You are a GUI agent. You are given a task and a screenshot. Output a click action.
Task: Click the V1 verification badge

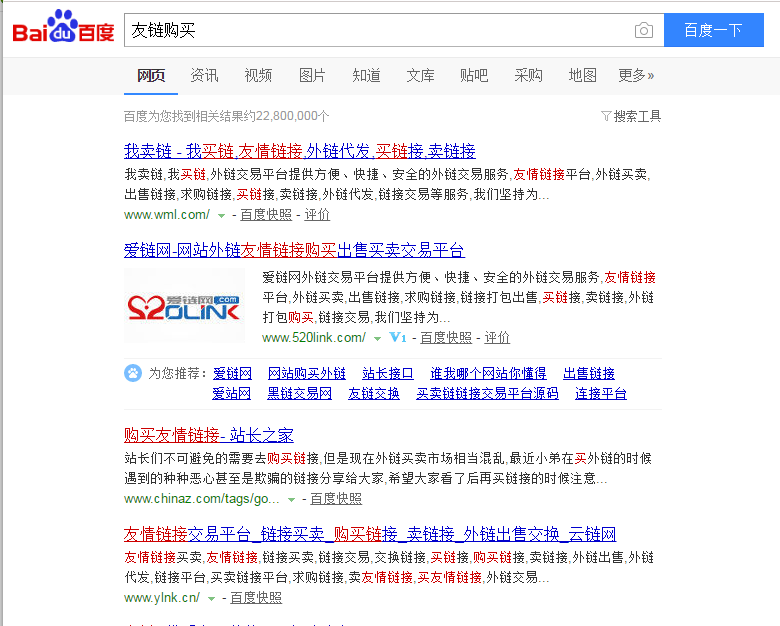coord(397,337)
